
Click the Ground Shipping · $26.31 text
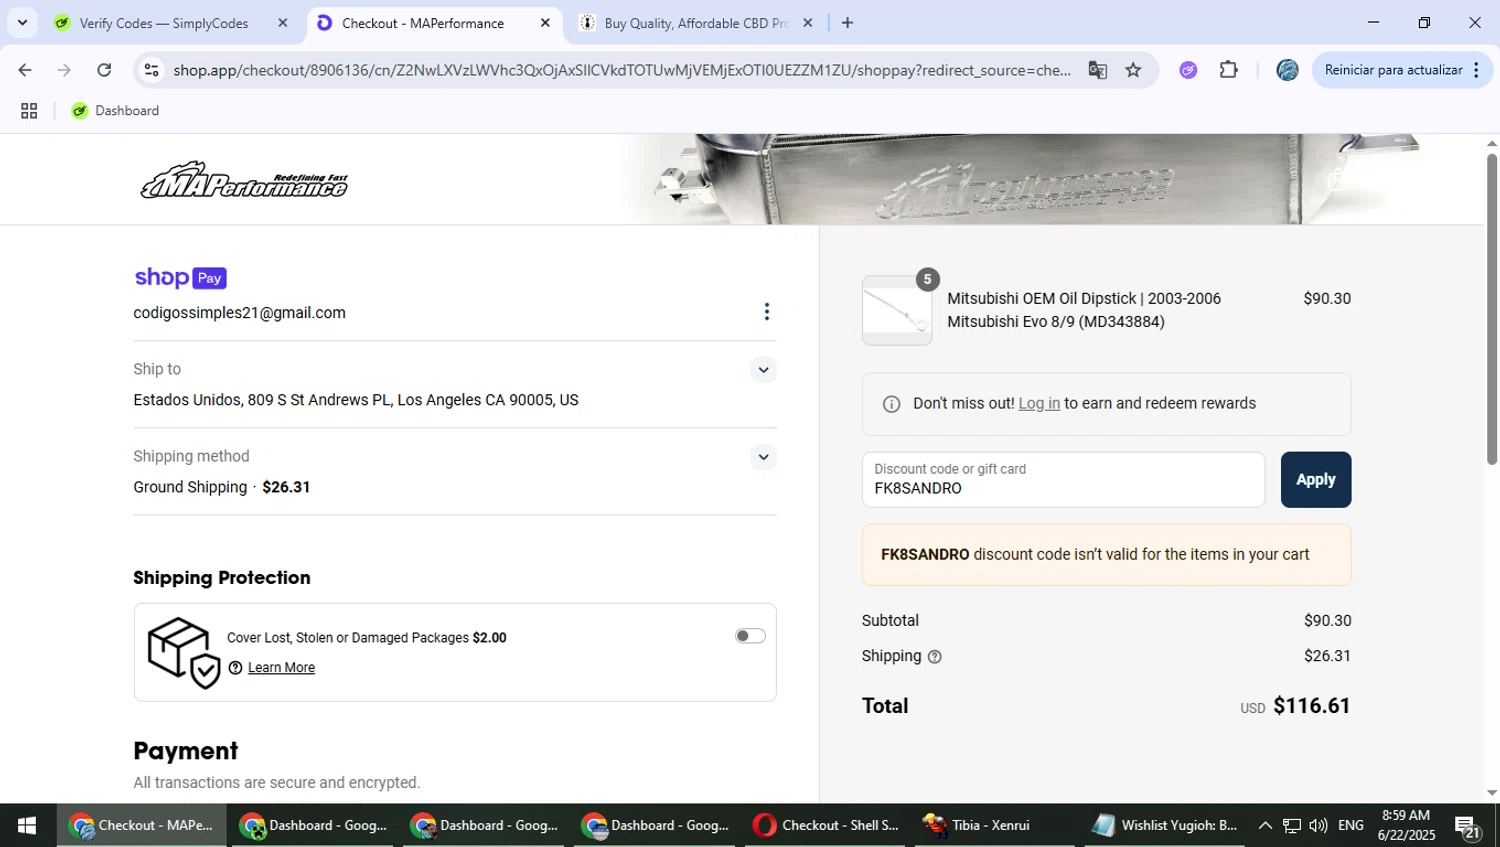point(222,488)
